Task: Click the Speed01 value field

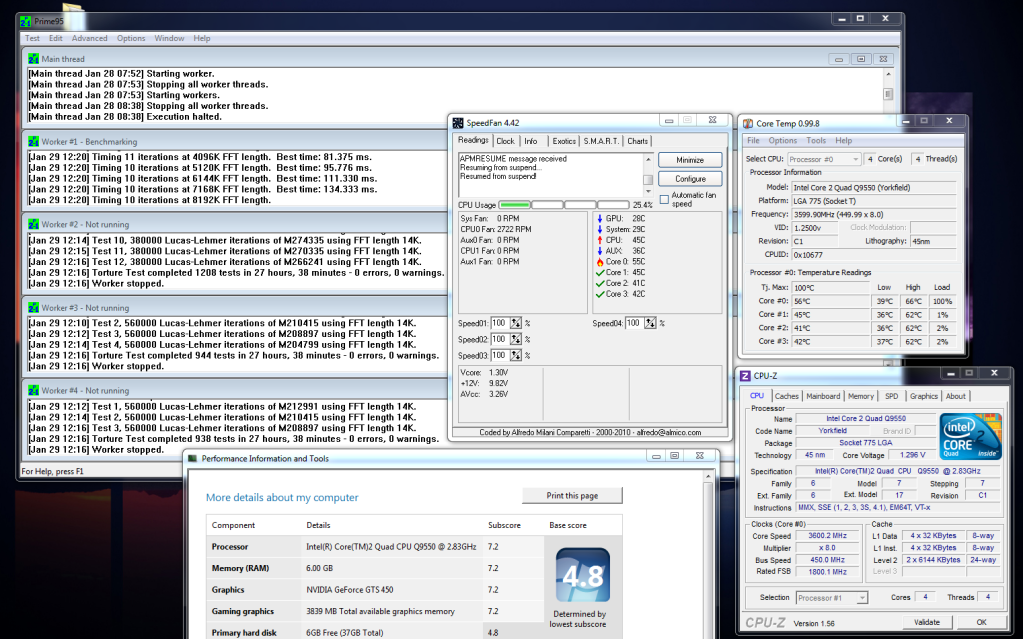Action: tap(500, 323)
